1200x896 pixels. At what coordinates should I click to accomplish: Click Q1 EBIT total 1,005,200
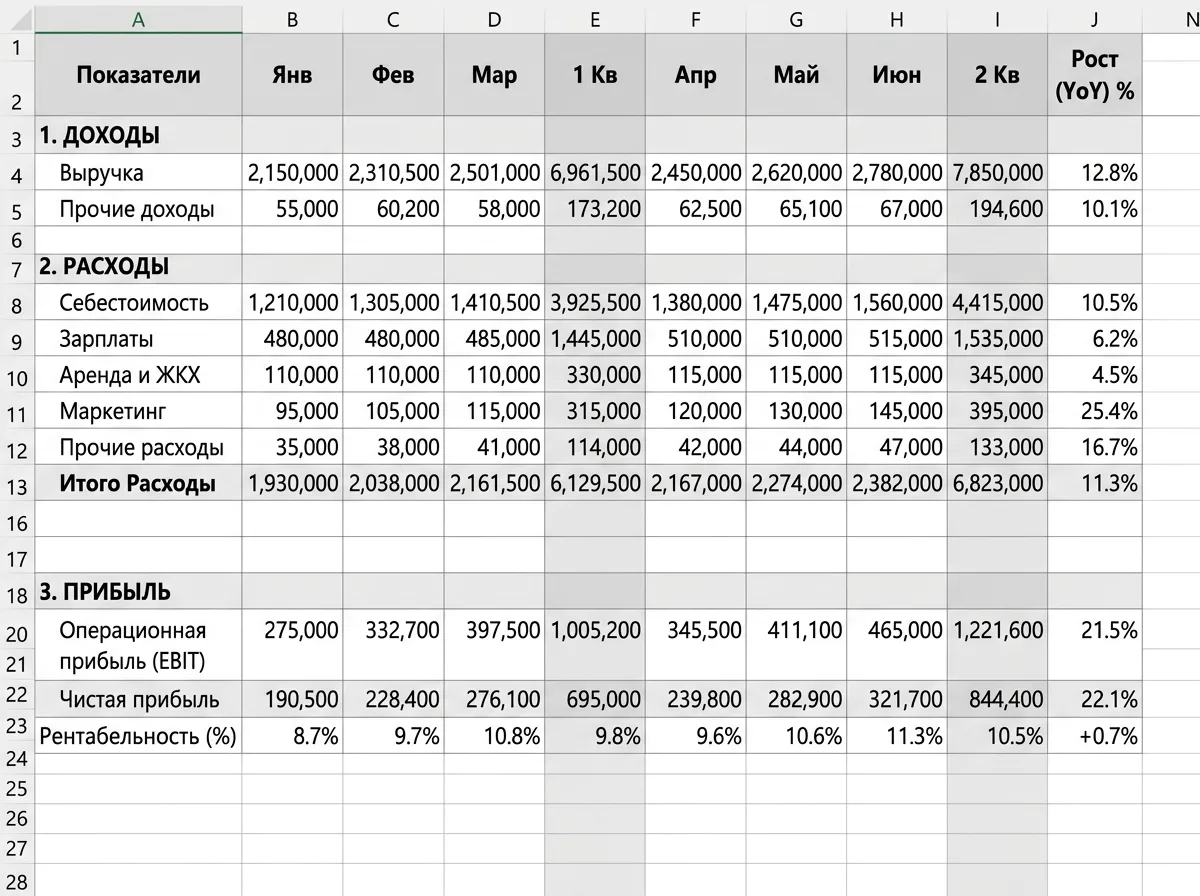click(x=595, y=645)
